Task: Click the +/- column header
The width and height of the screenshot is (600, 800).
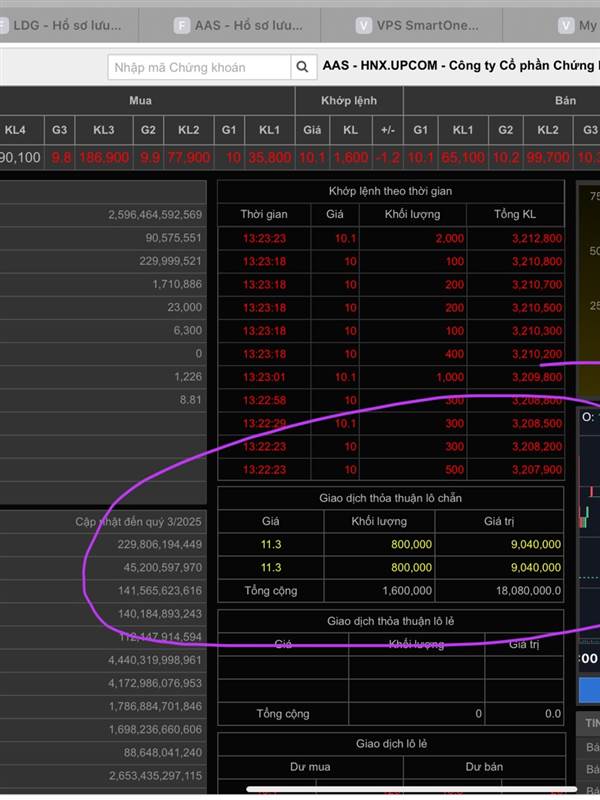Action: (388, 130)
